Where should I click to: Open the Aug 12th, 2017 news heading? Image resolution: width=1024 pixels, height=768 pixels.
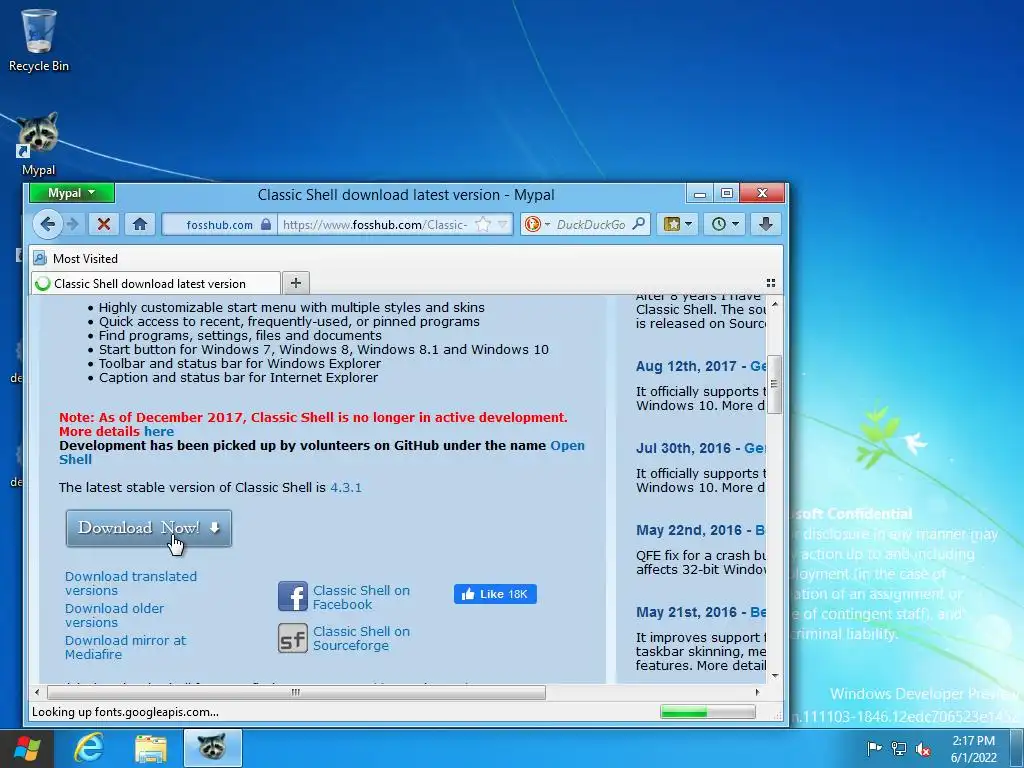click(701, 366)
